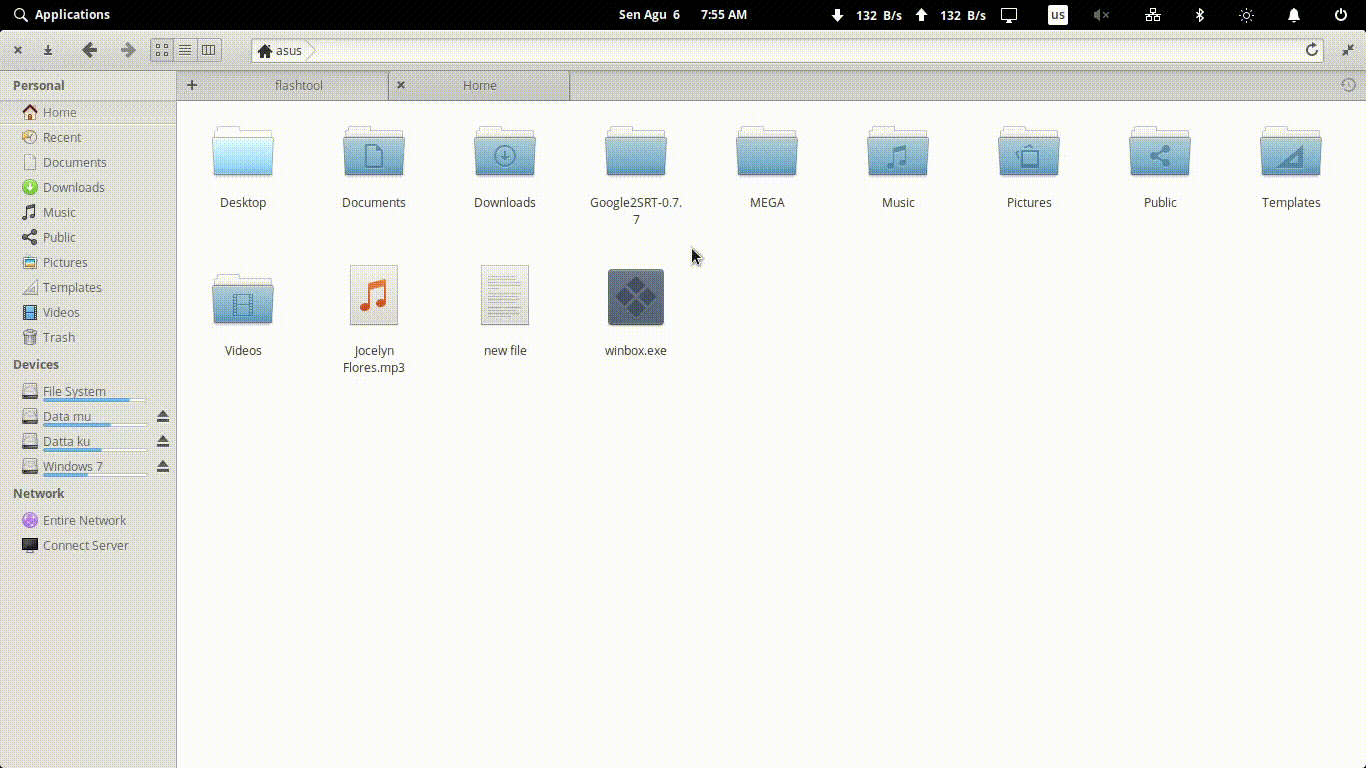Open the Desktop folder

tap(243, 152)
